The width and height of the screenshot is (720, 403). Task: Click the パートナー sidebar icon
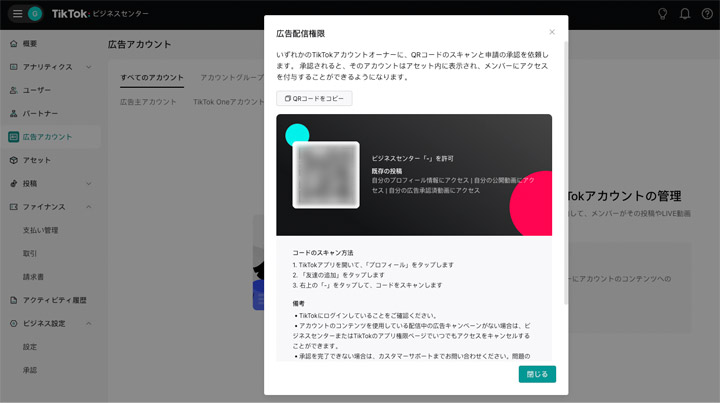[x=14, y=113]
